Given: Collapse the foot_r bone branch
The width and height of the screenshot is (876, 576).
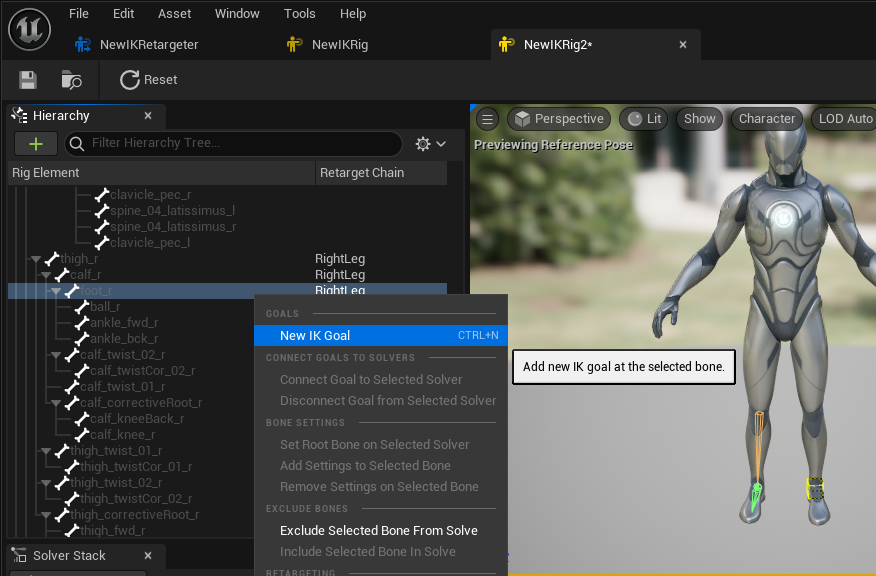Looking at the screenshot, I should 56,291.
